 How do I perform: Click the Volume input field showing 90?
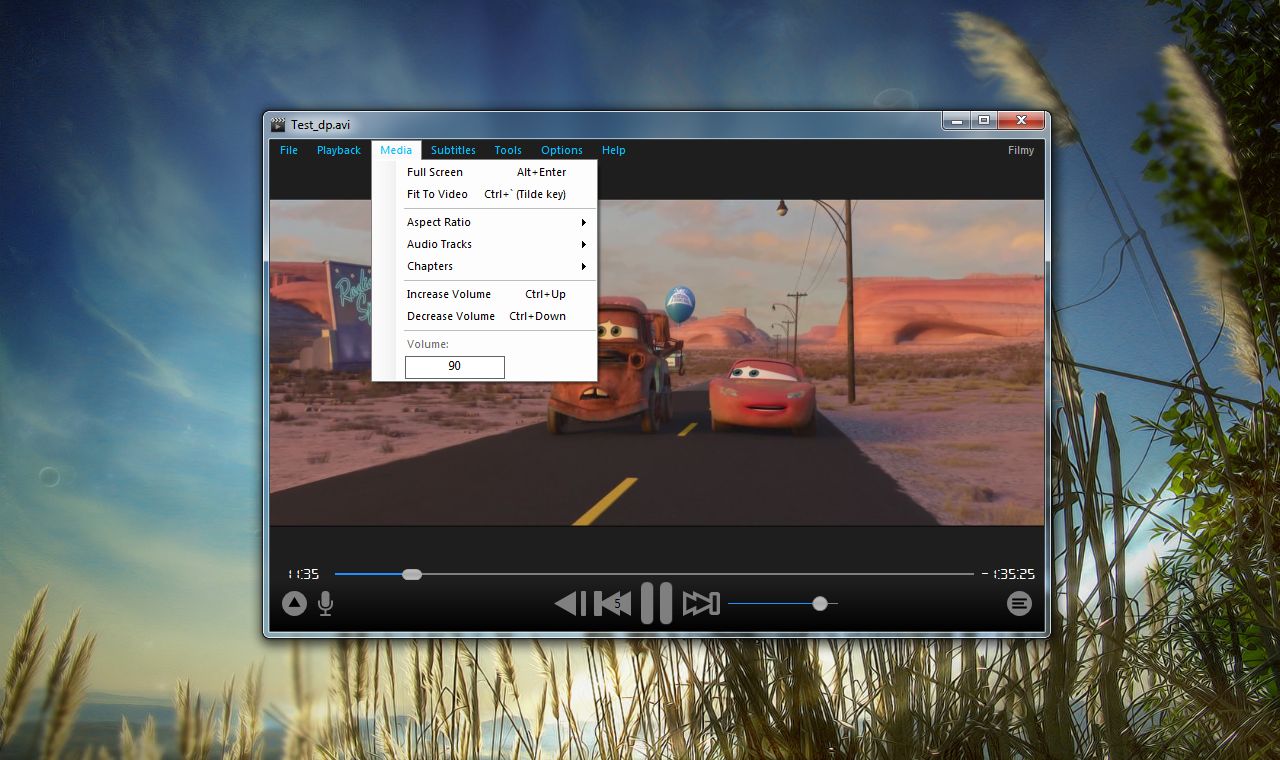pos(455,367)
